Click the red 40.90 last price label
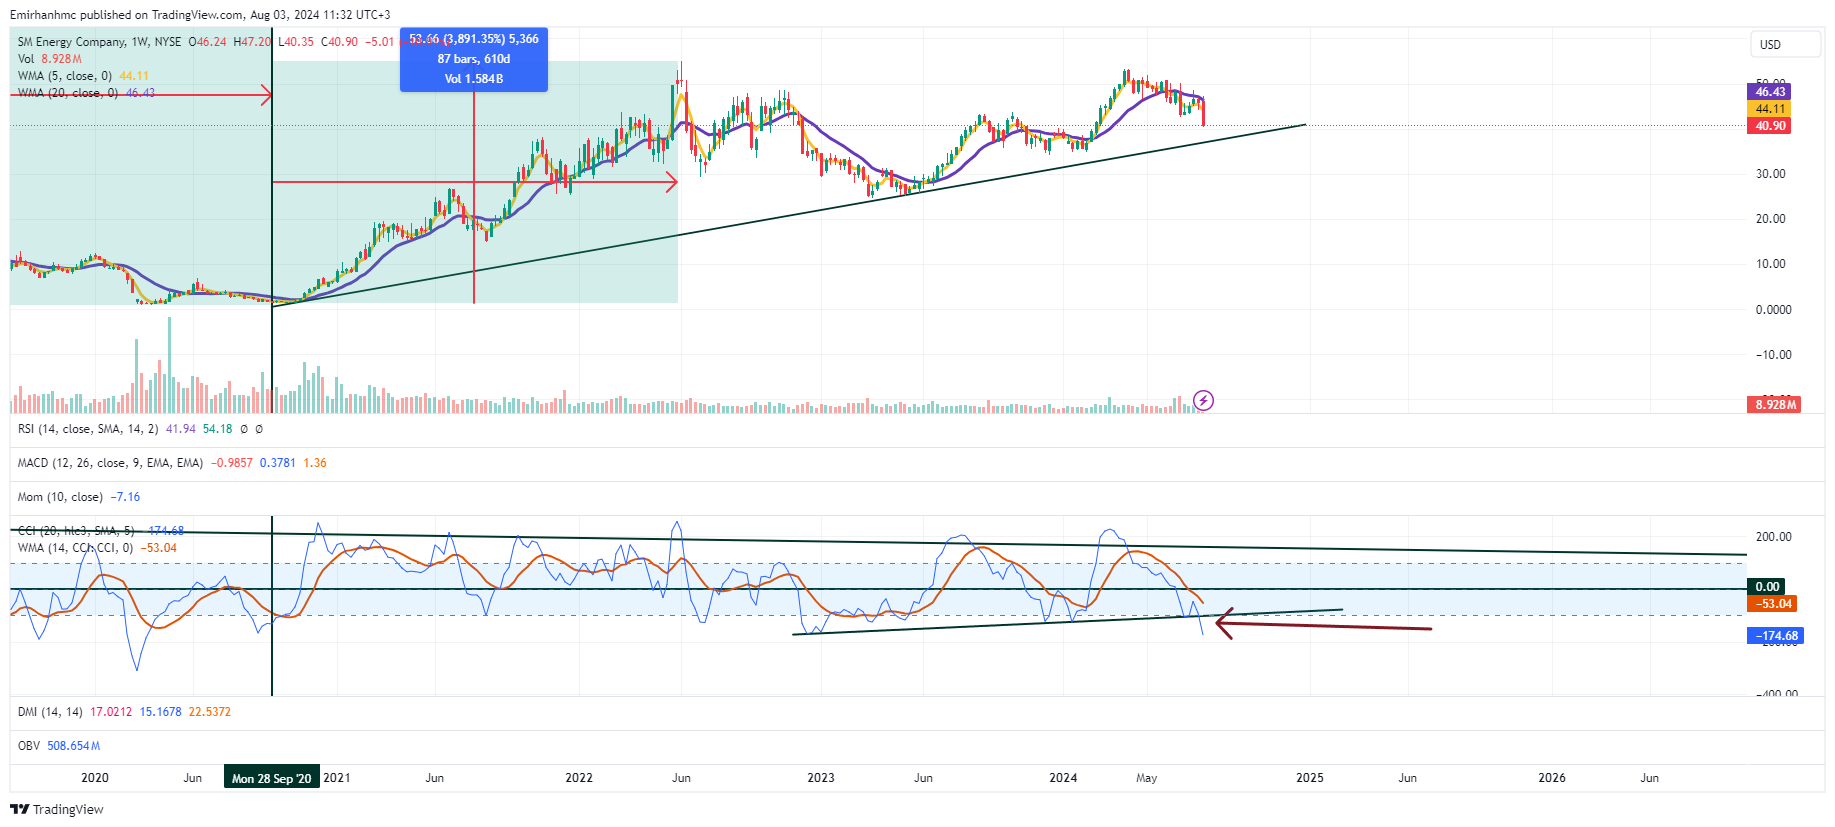Viewport: 1835px width, 827px height. click(x=1769, y=126)
